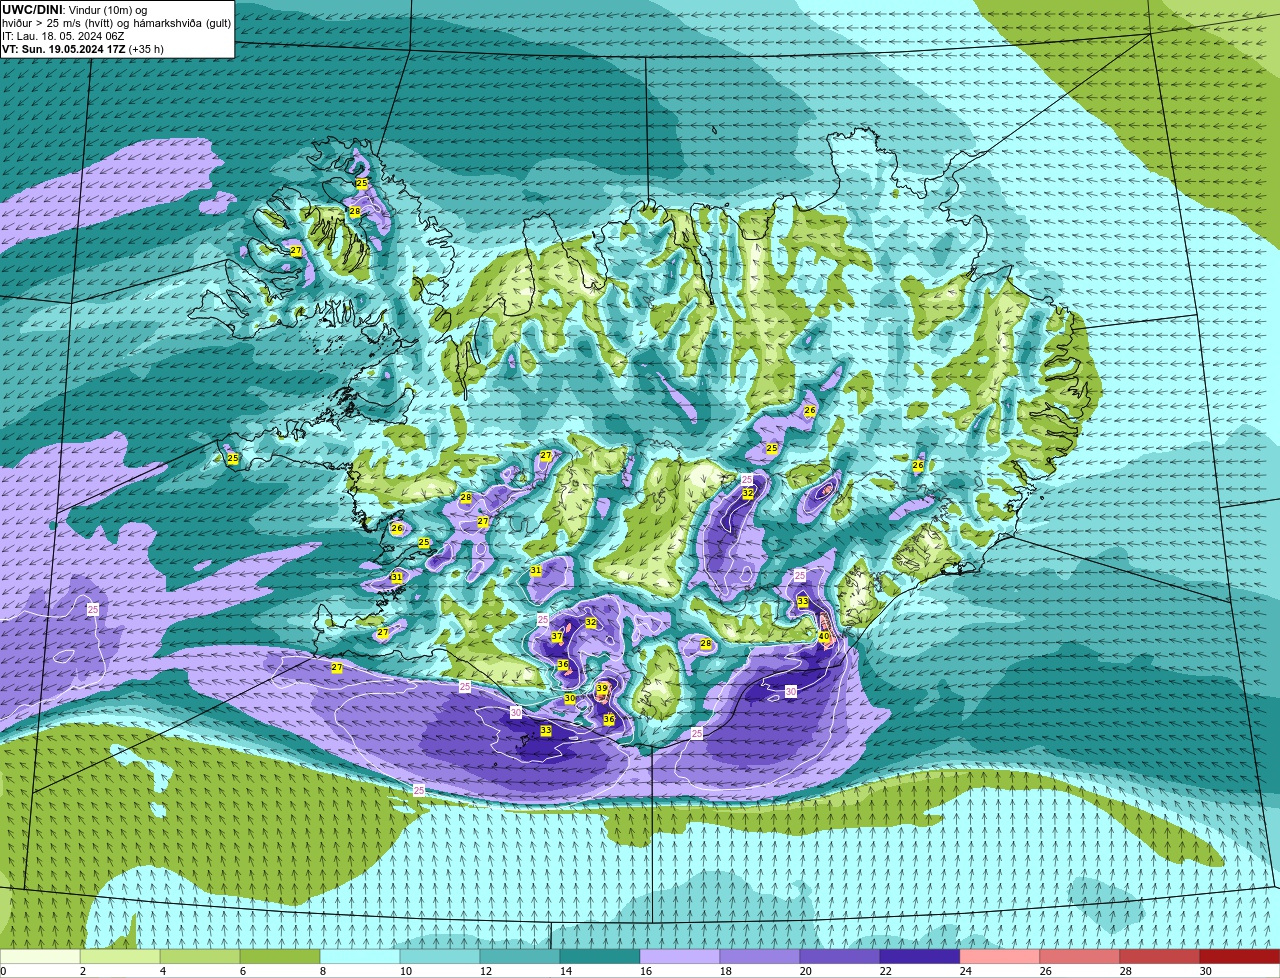Click the legend tick label '8'
This screenshot has width=1280, height=978.
tap(323, 971)
